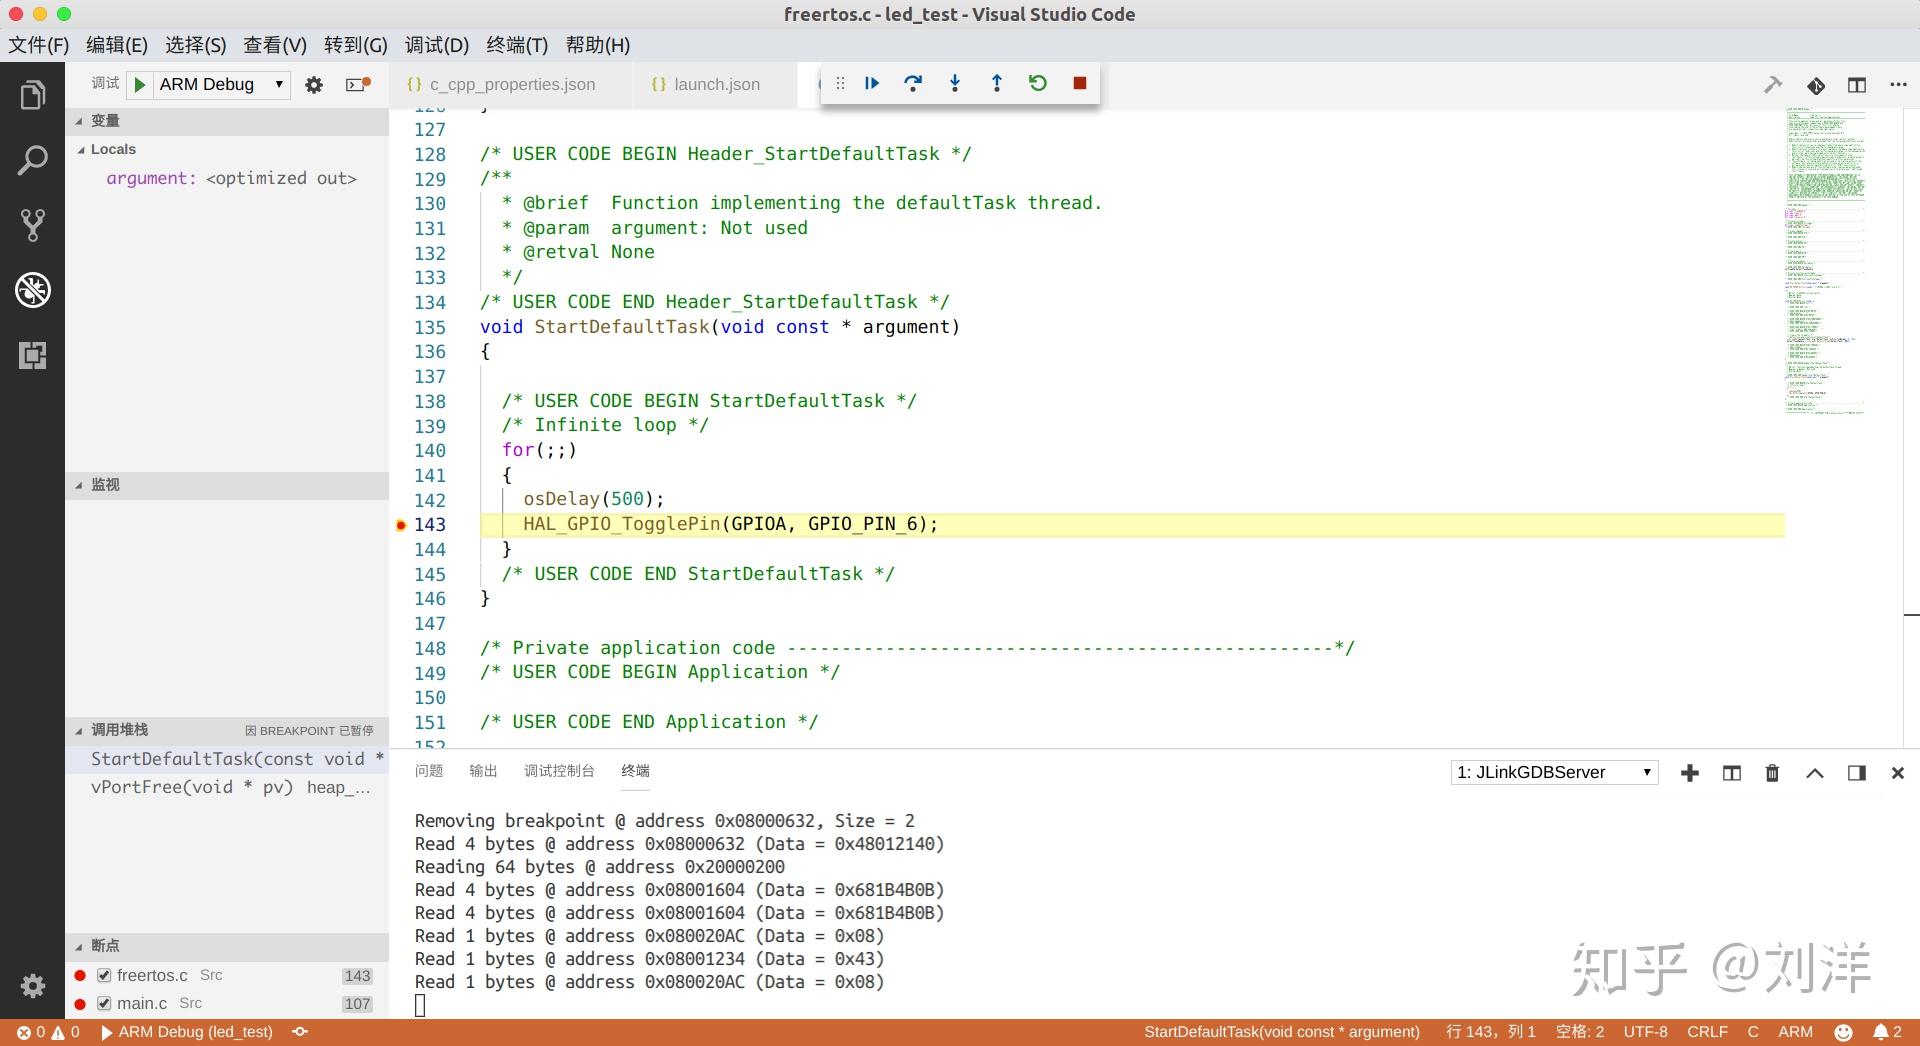Open the 调试(D) menu
The height and width of the screenshot is (1046, 1920).
(x=436, y=45)
